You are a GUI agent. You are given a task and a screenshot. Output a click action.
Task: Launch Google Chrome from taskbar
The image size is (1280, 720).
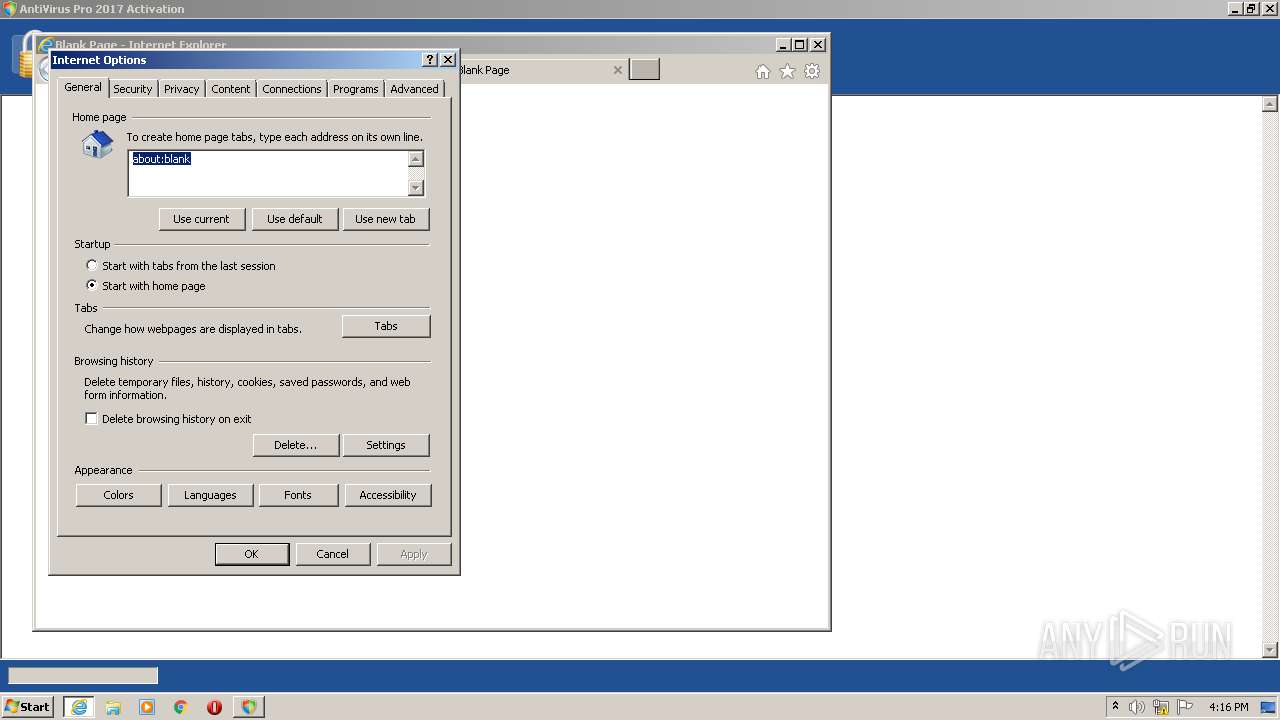[181, 707]
